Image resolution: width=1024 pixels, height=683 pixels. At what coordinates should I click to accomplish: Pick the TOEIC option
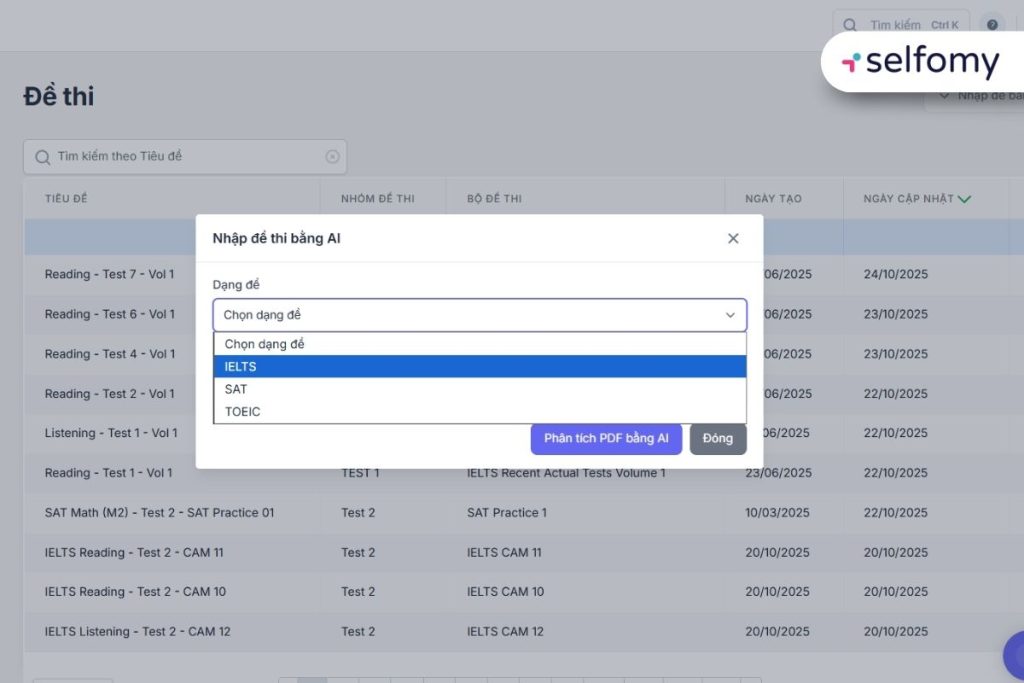[x=479, y=411]
